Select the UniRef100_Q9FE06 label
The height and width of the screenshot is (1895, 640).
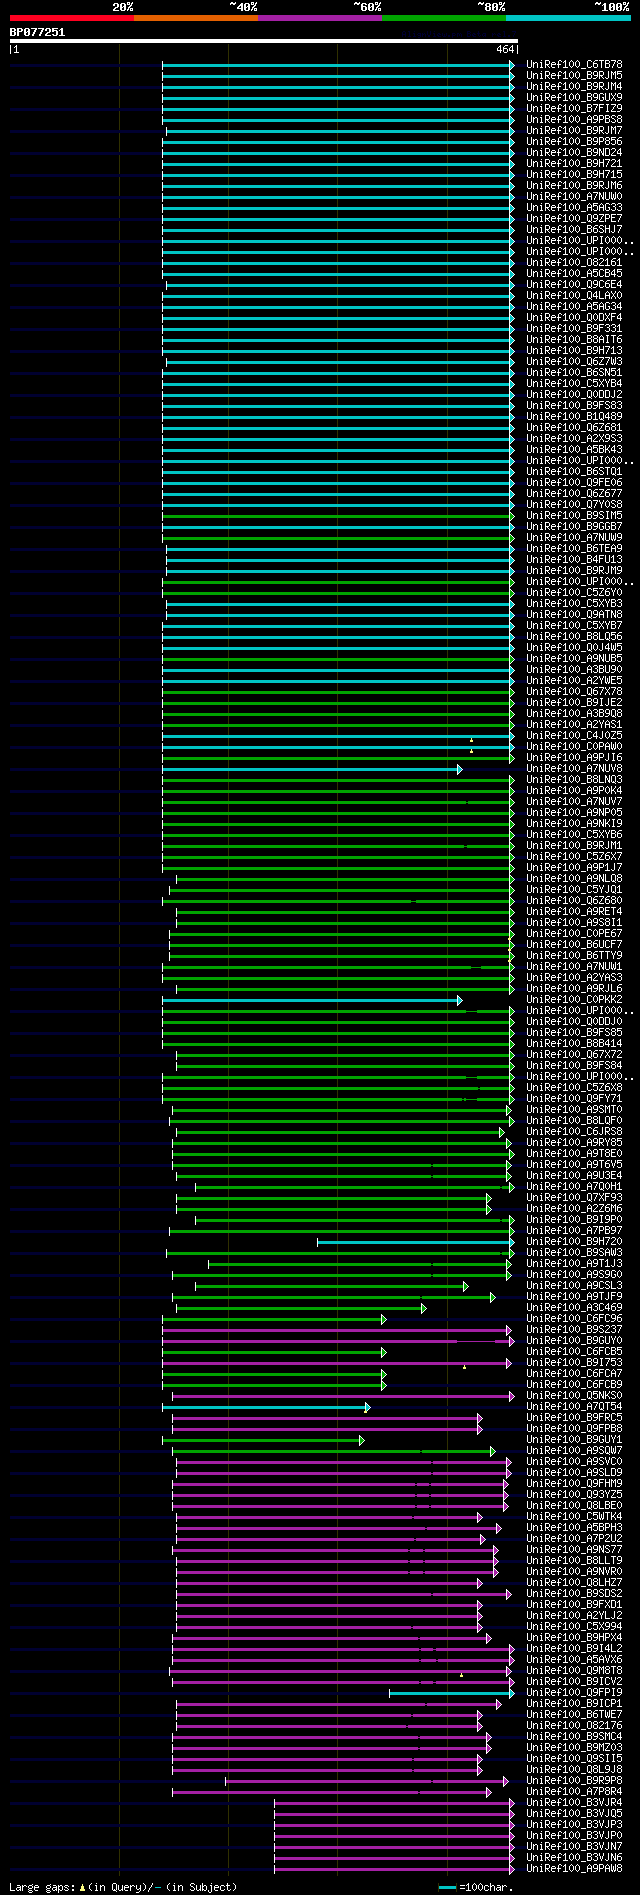pyautogui.click(x=574, y=482)
